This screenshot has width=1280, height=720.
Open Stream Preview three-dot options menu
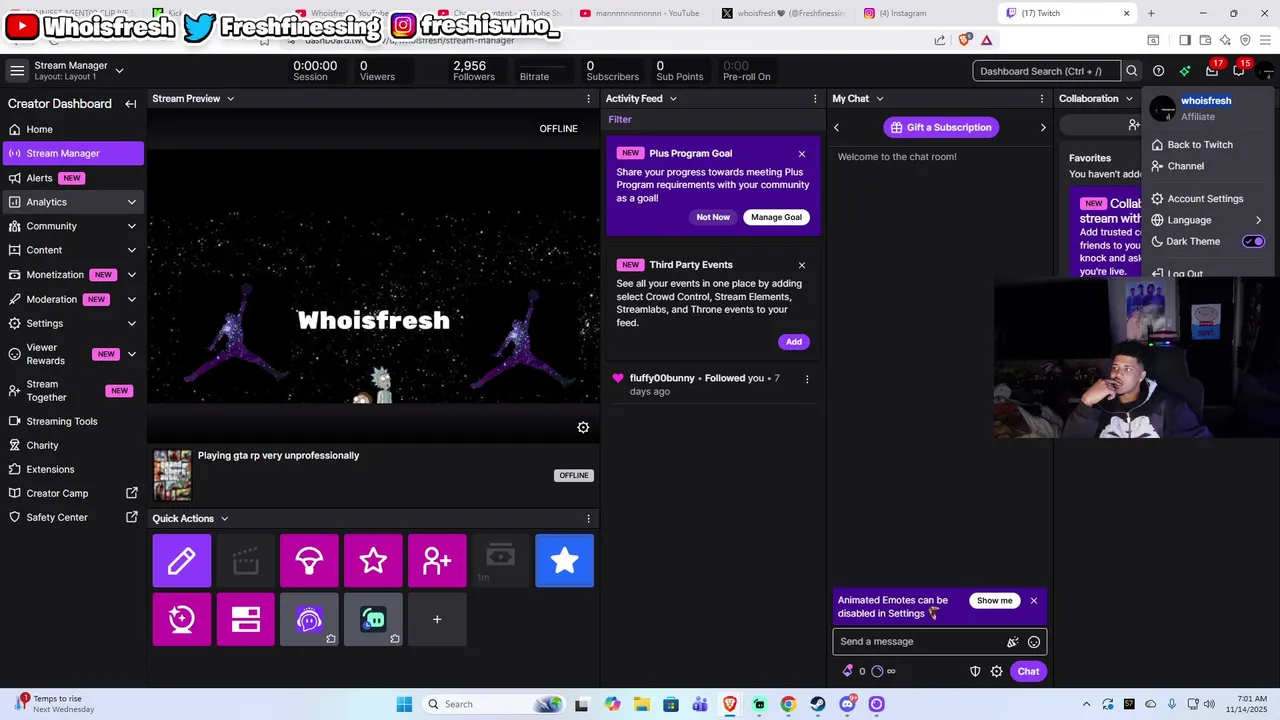(588, 99)
